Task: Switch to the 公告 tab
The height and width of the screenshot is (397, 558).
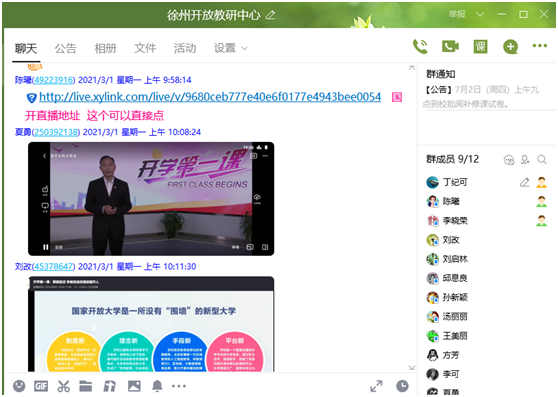Action: pos(65,48)
